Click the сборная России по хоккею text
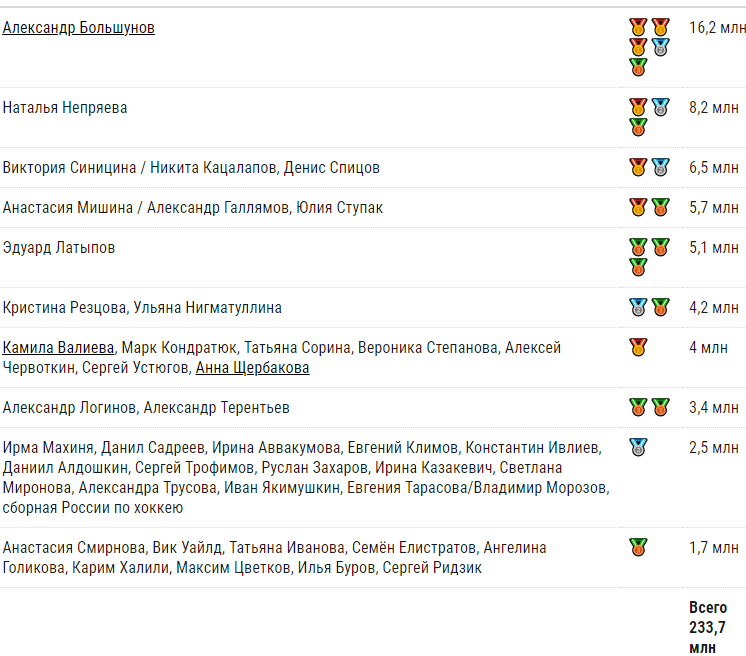 click(93, 508)
